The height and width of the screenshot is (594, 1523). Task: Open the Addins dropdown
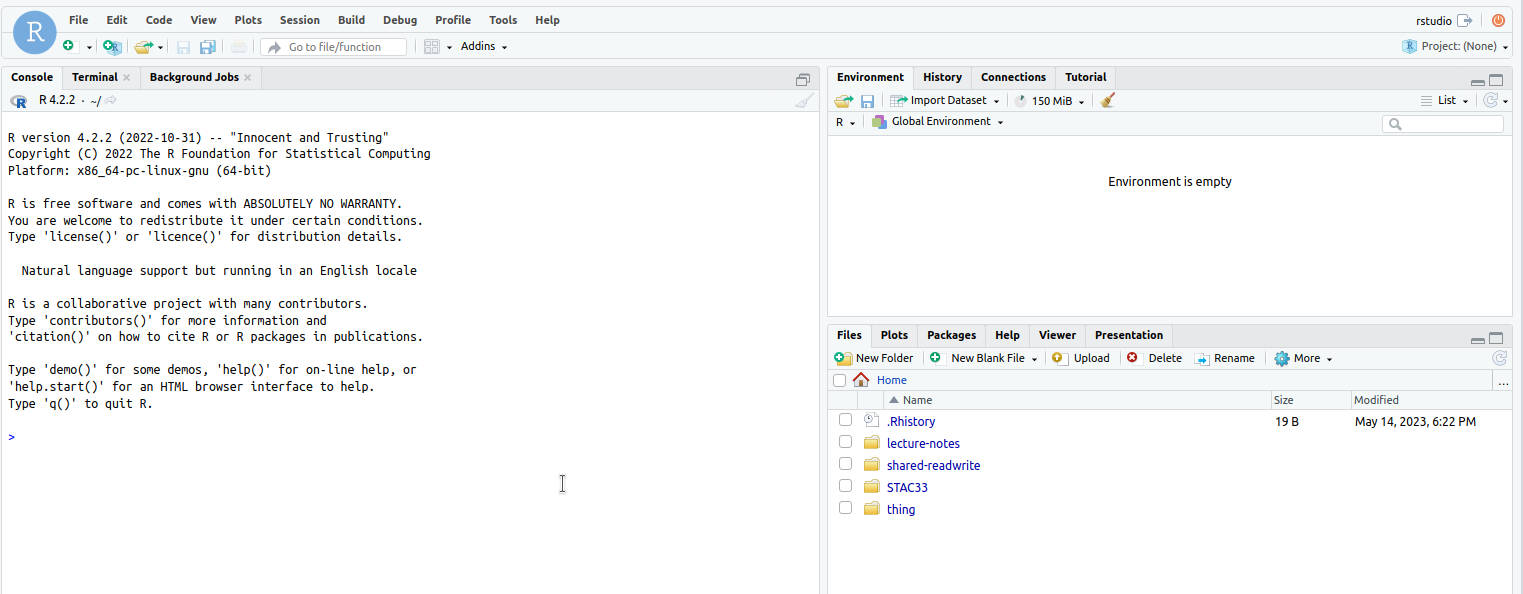click(x=483, y=47)
